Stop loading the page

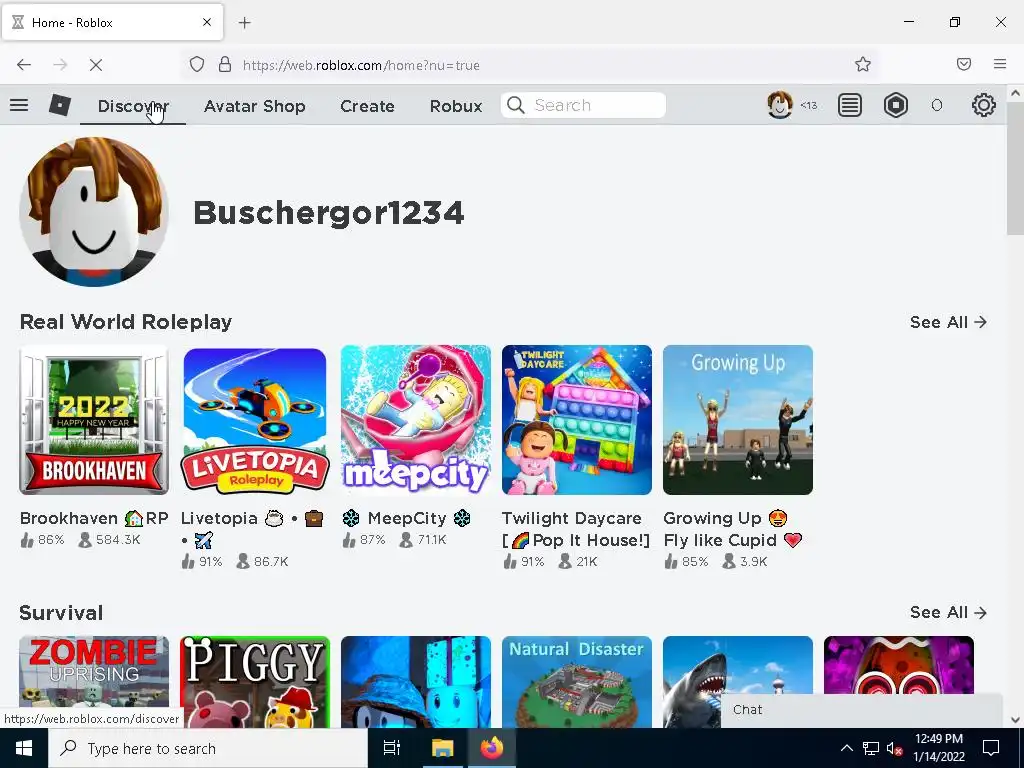(x=95, y=65)
